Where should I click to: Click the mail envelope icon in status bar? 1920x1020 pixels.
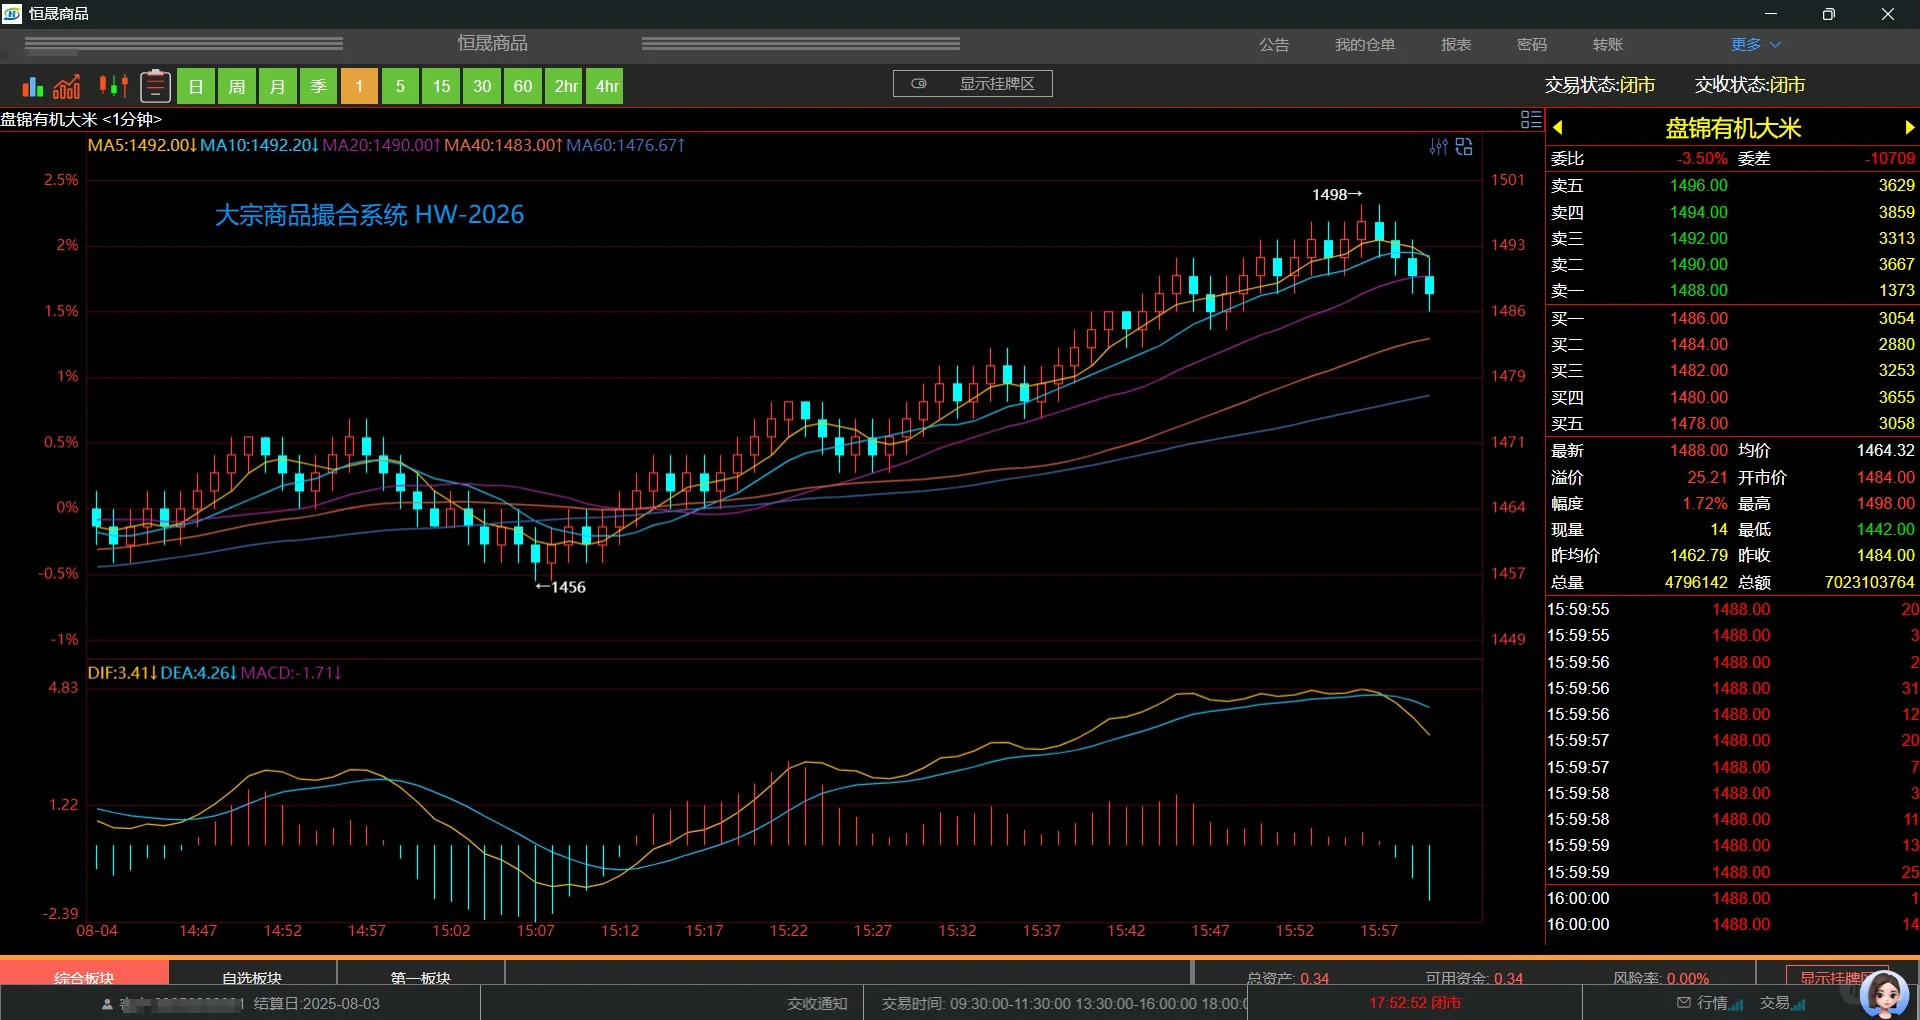[1684, 1002]
